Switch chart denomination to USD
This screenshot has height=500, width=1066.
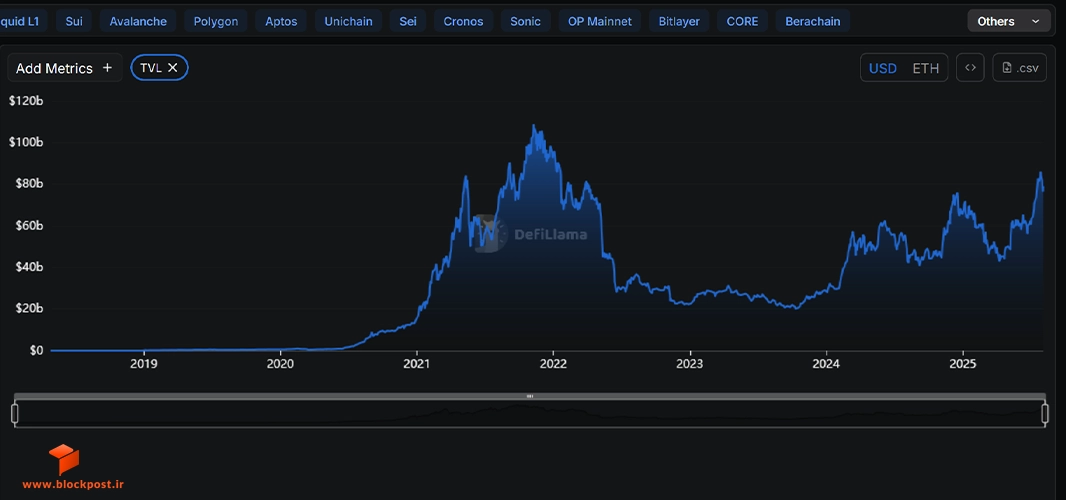pyautogui.click(x=882, y=68)
